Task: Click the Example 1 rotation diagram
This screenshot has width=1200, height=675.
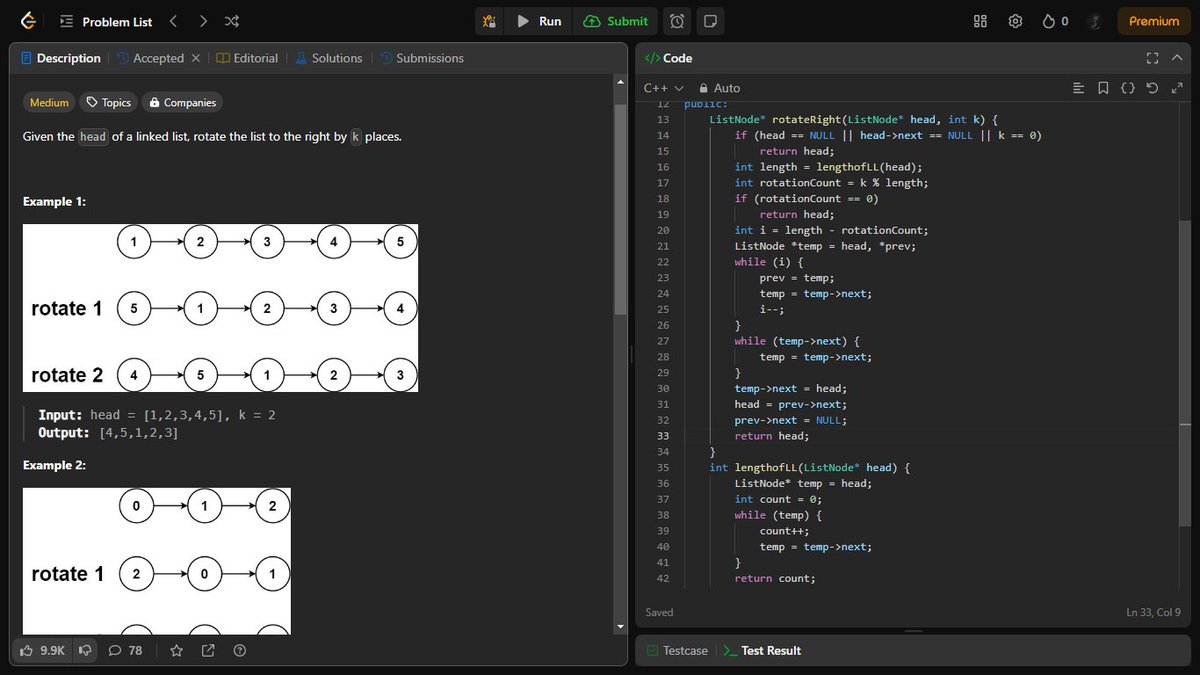Action: [x=220, y=308]
